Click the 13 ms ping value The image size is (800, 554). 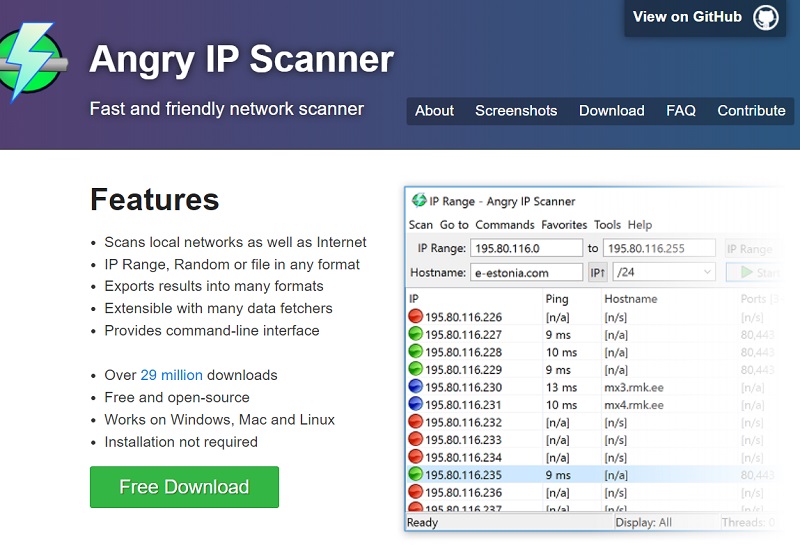pyautogui.click(x=561, y=387)
